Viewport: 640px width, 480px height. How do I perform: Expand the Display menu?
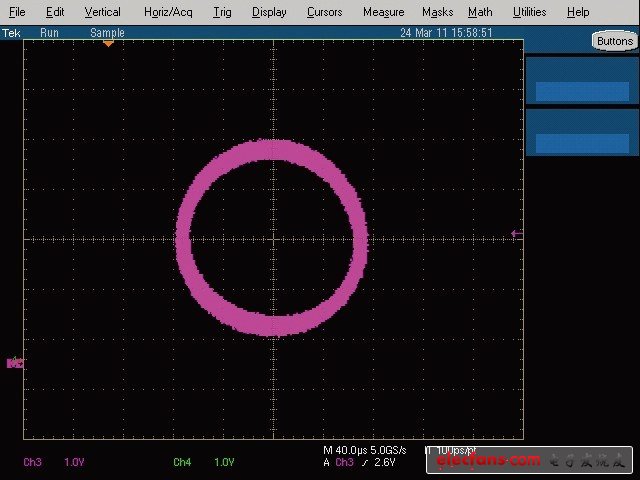coord(269,12)
